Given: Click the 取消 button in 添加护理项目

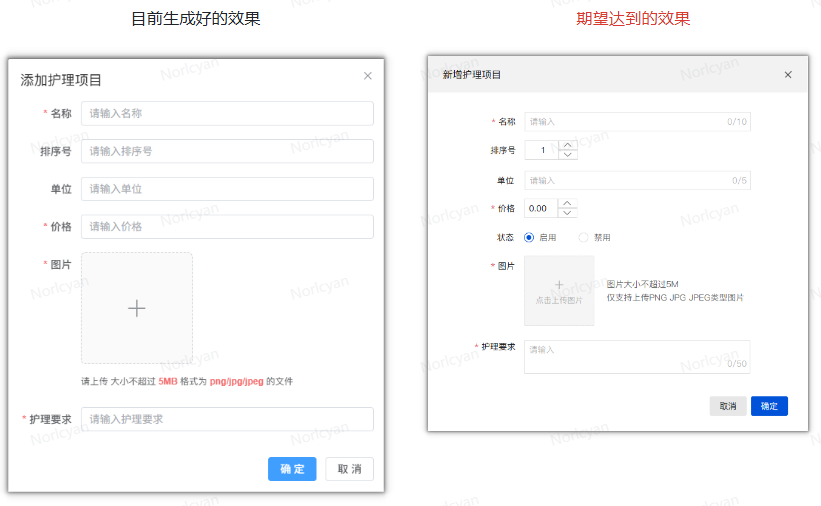Looking at the screenshot, I should (350, 469).
